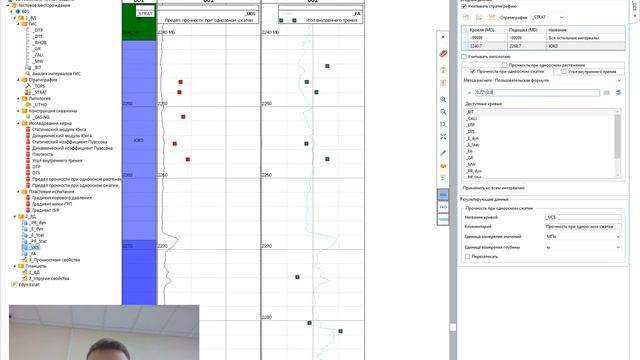Enable Прочность при одноосном растяжении checkbox
The width and height of the screenshot is (640, 360).
tap(504, 65)
